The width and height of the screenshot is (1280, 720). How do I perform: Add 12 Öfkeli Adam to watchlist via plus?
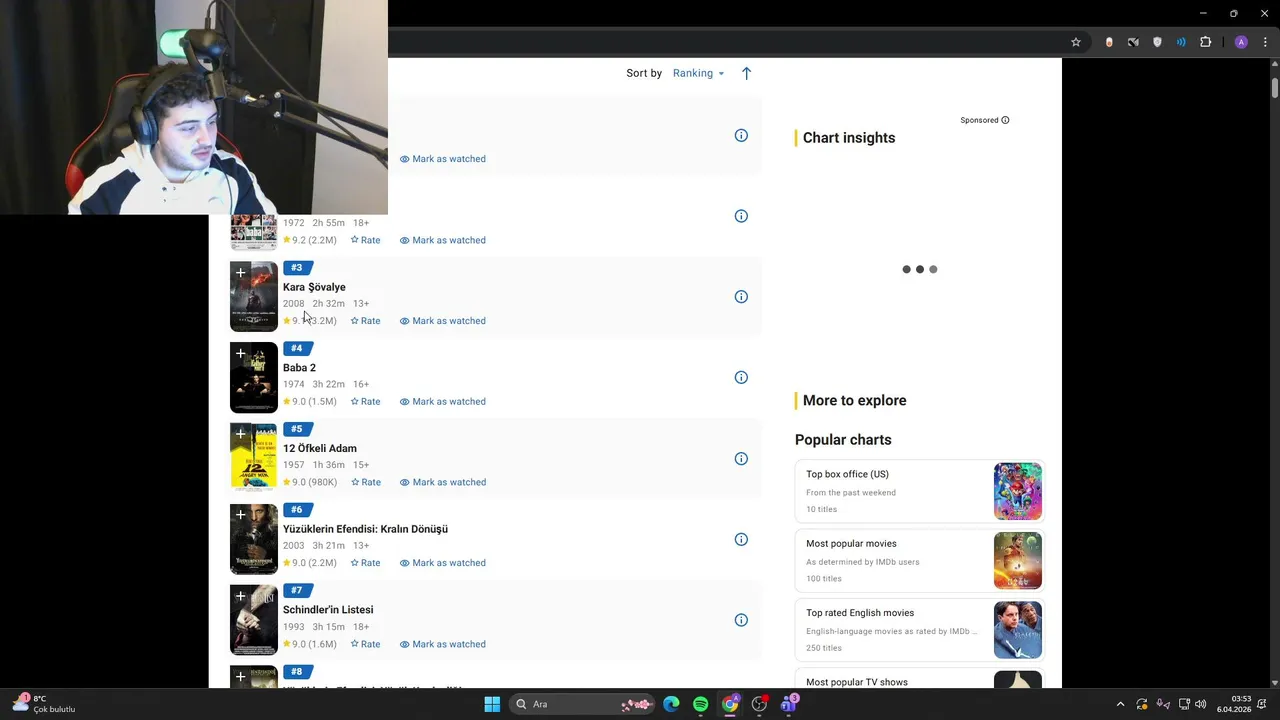coord(240,434)
